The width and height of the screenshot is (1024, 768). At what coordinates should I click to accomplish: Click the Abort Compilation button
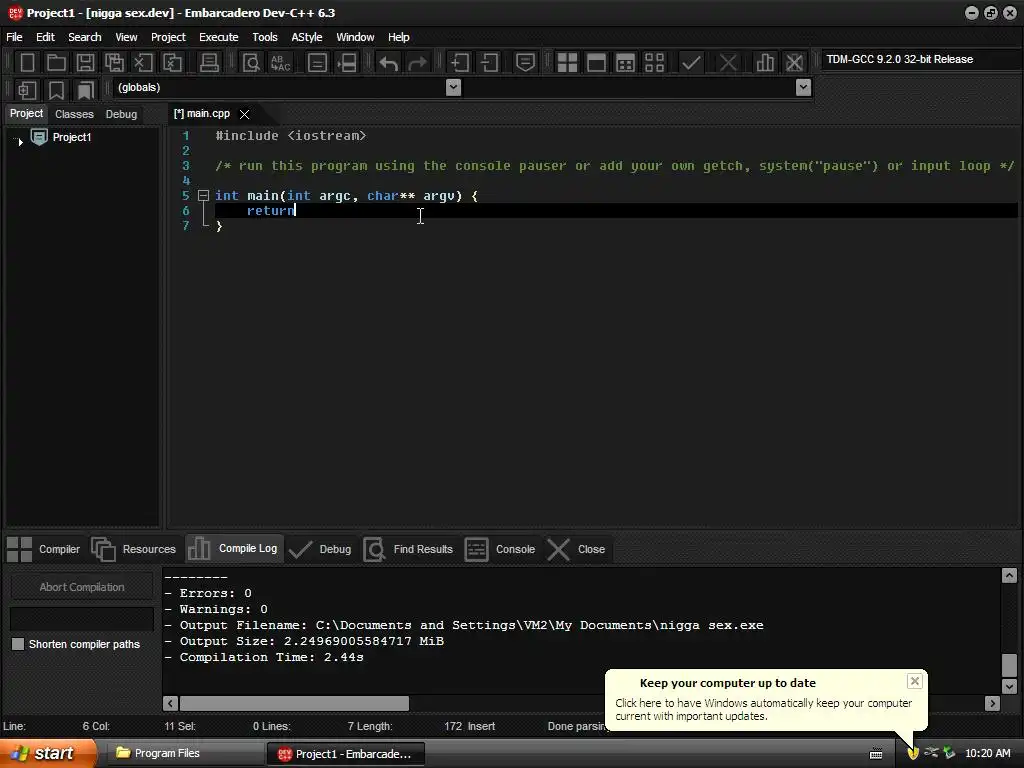[x=82, y=587]
